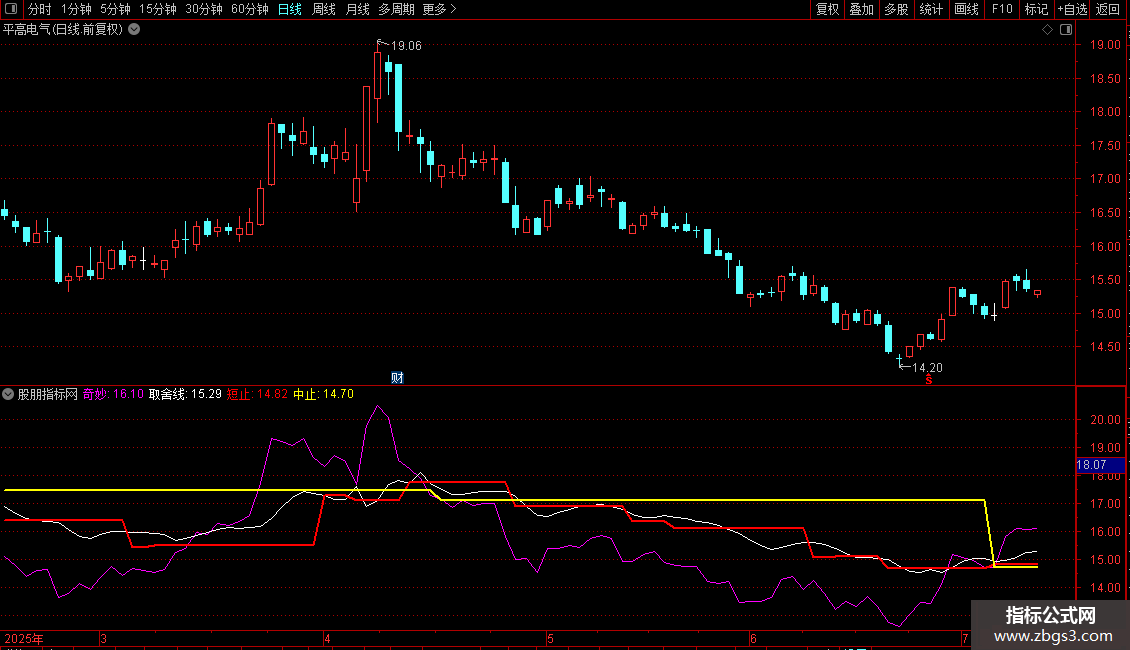Click month 6 marker on the time axis

click(x=753, y=638)
